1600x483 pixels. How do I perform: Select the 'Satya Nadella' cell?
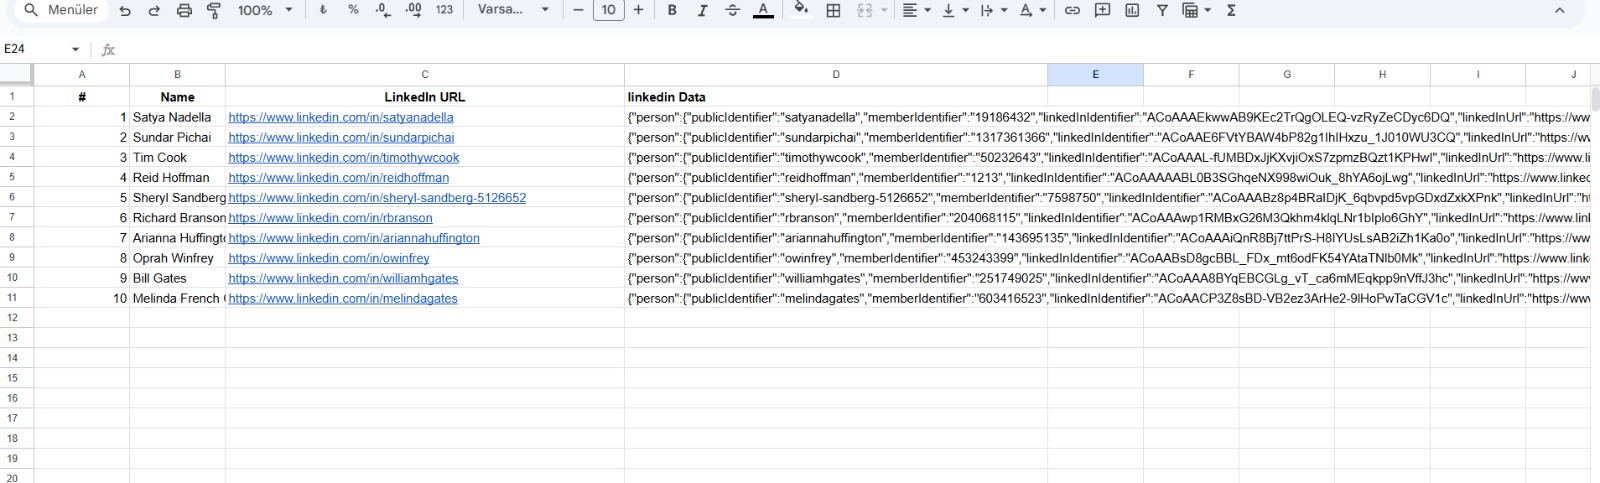coord(177,117)
